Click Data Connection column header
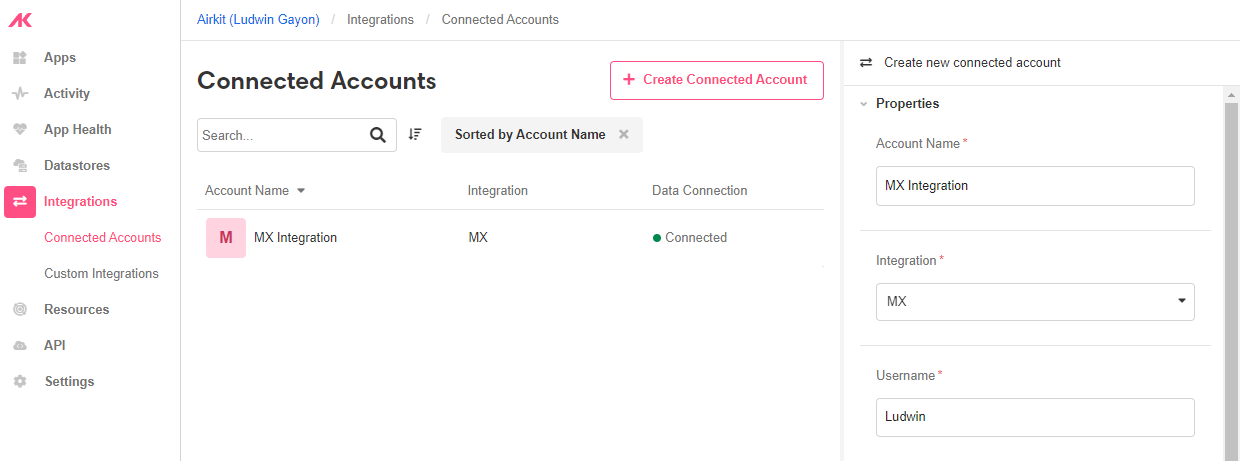This screenshot has width=1240, height=461. click(x=700, y=191)
